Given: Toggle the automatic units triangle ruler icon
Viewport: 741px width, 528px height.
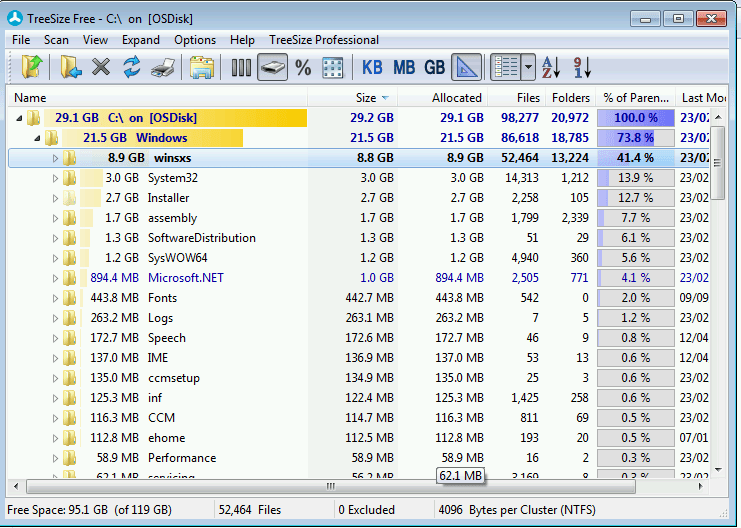Looking at the screenshot, I should (466, 67).
